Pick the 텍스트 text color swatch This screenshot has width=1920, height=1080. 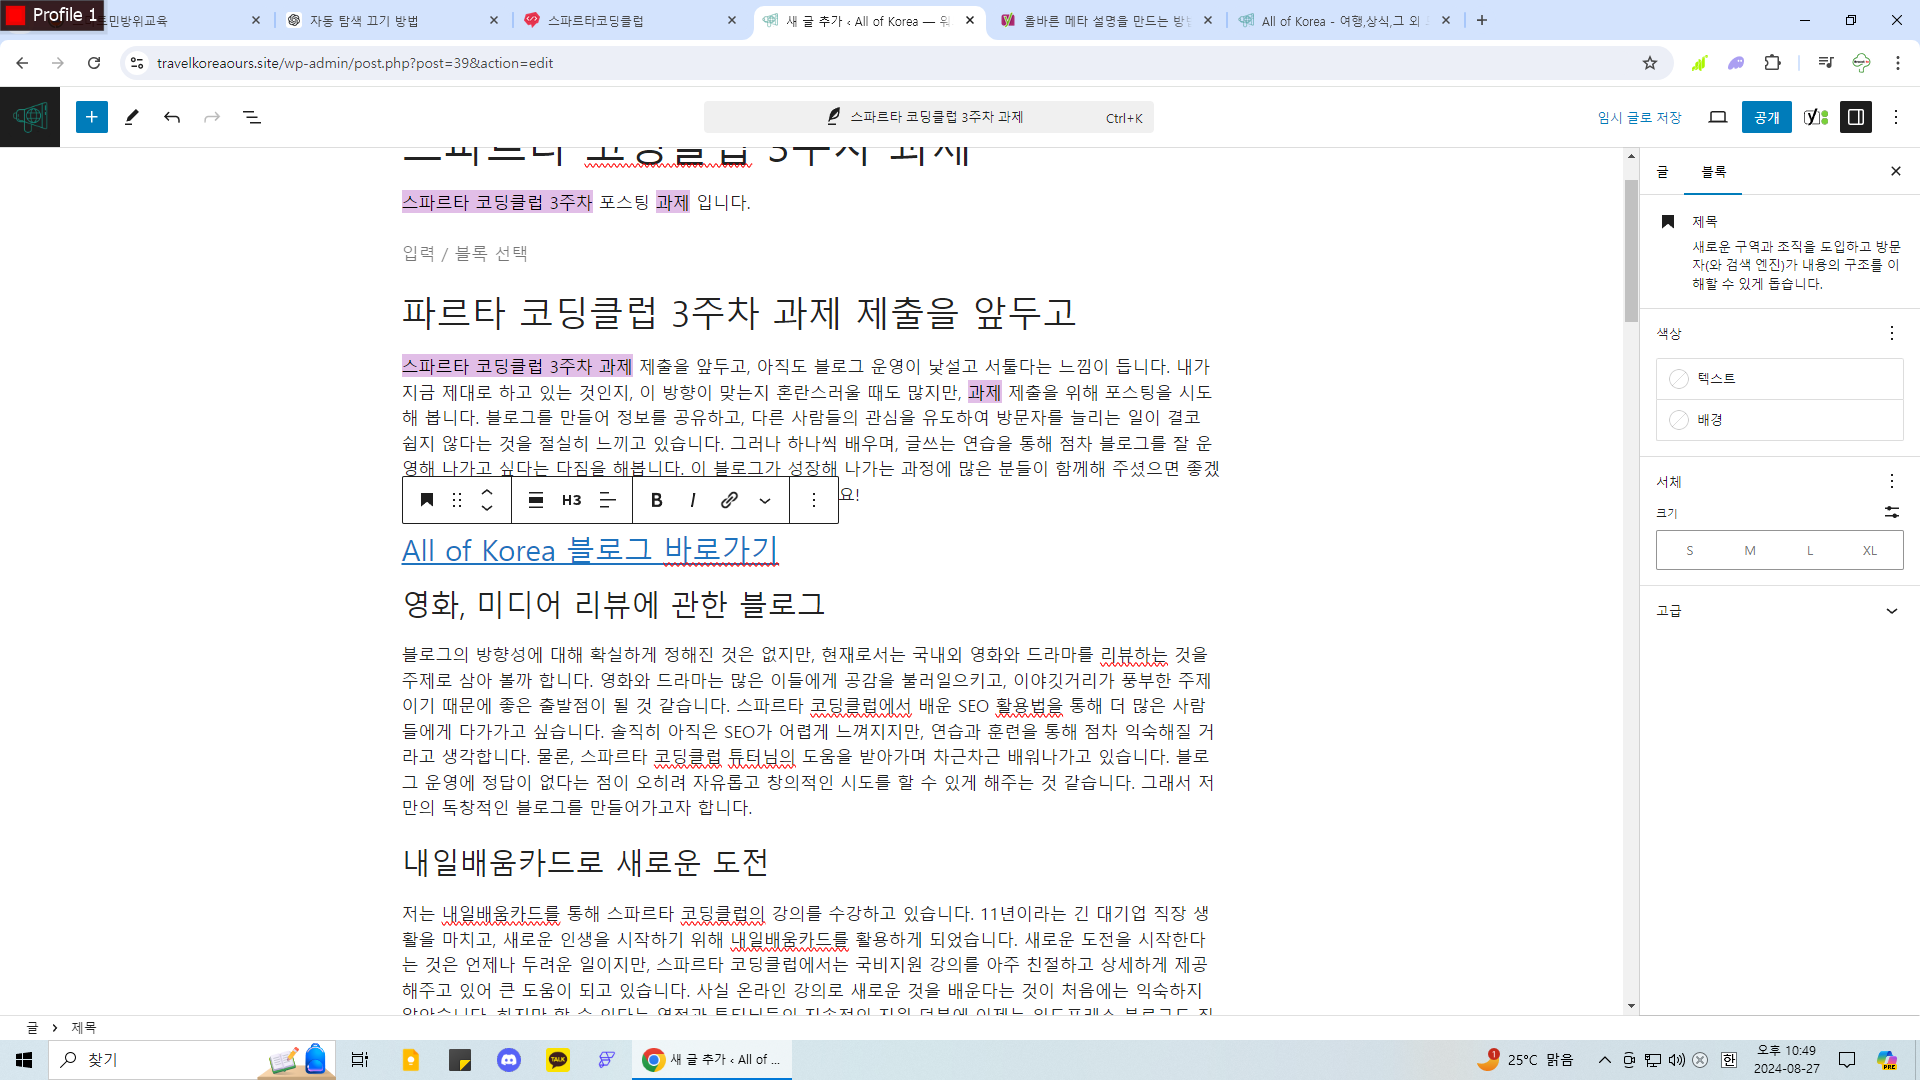tap(1780, 378)
